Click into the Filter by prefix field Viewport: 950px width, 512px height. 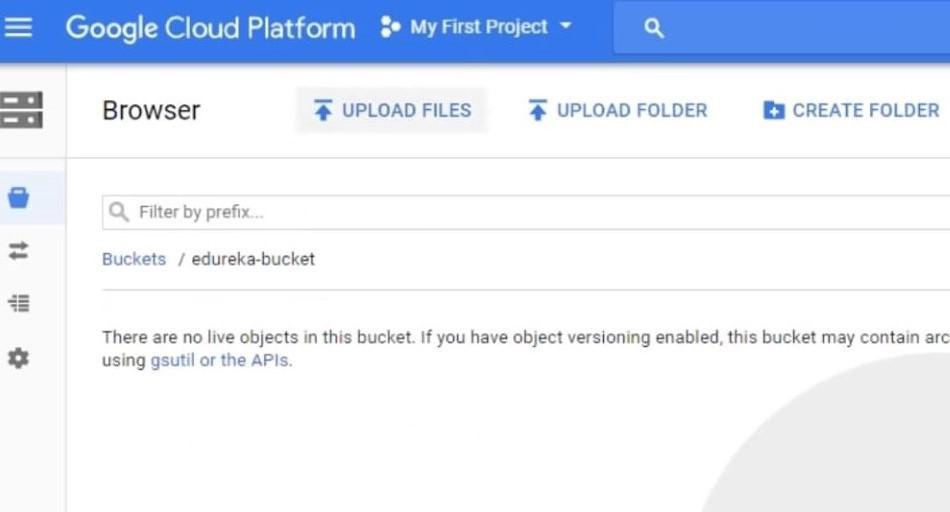coord(500,212)
